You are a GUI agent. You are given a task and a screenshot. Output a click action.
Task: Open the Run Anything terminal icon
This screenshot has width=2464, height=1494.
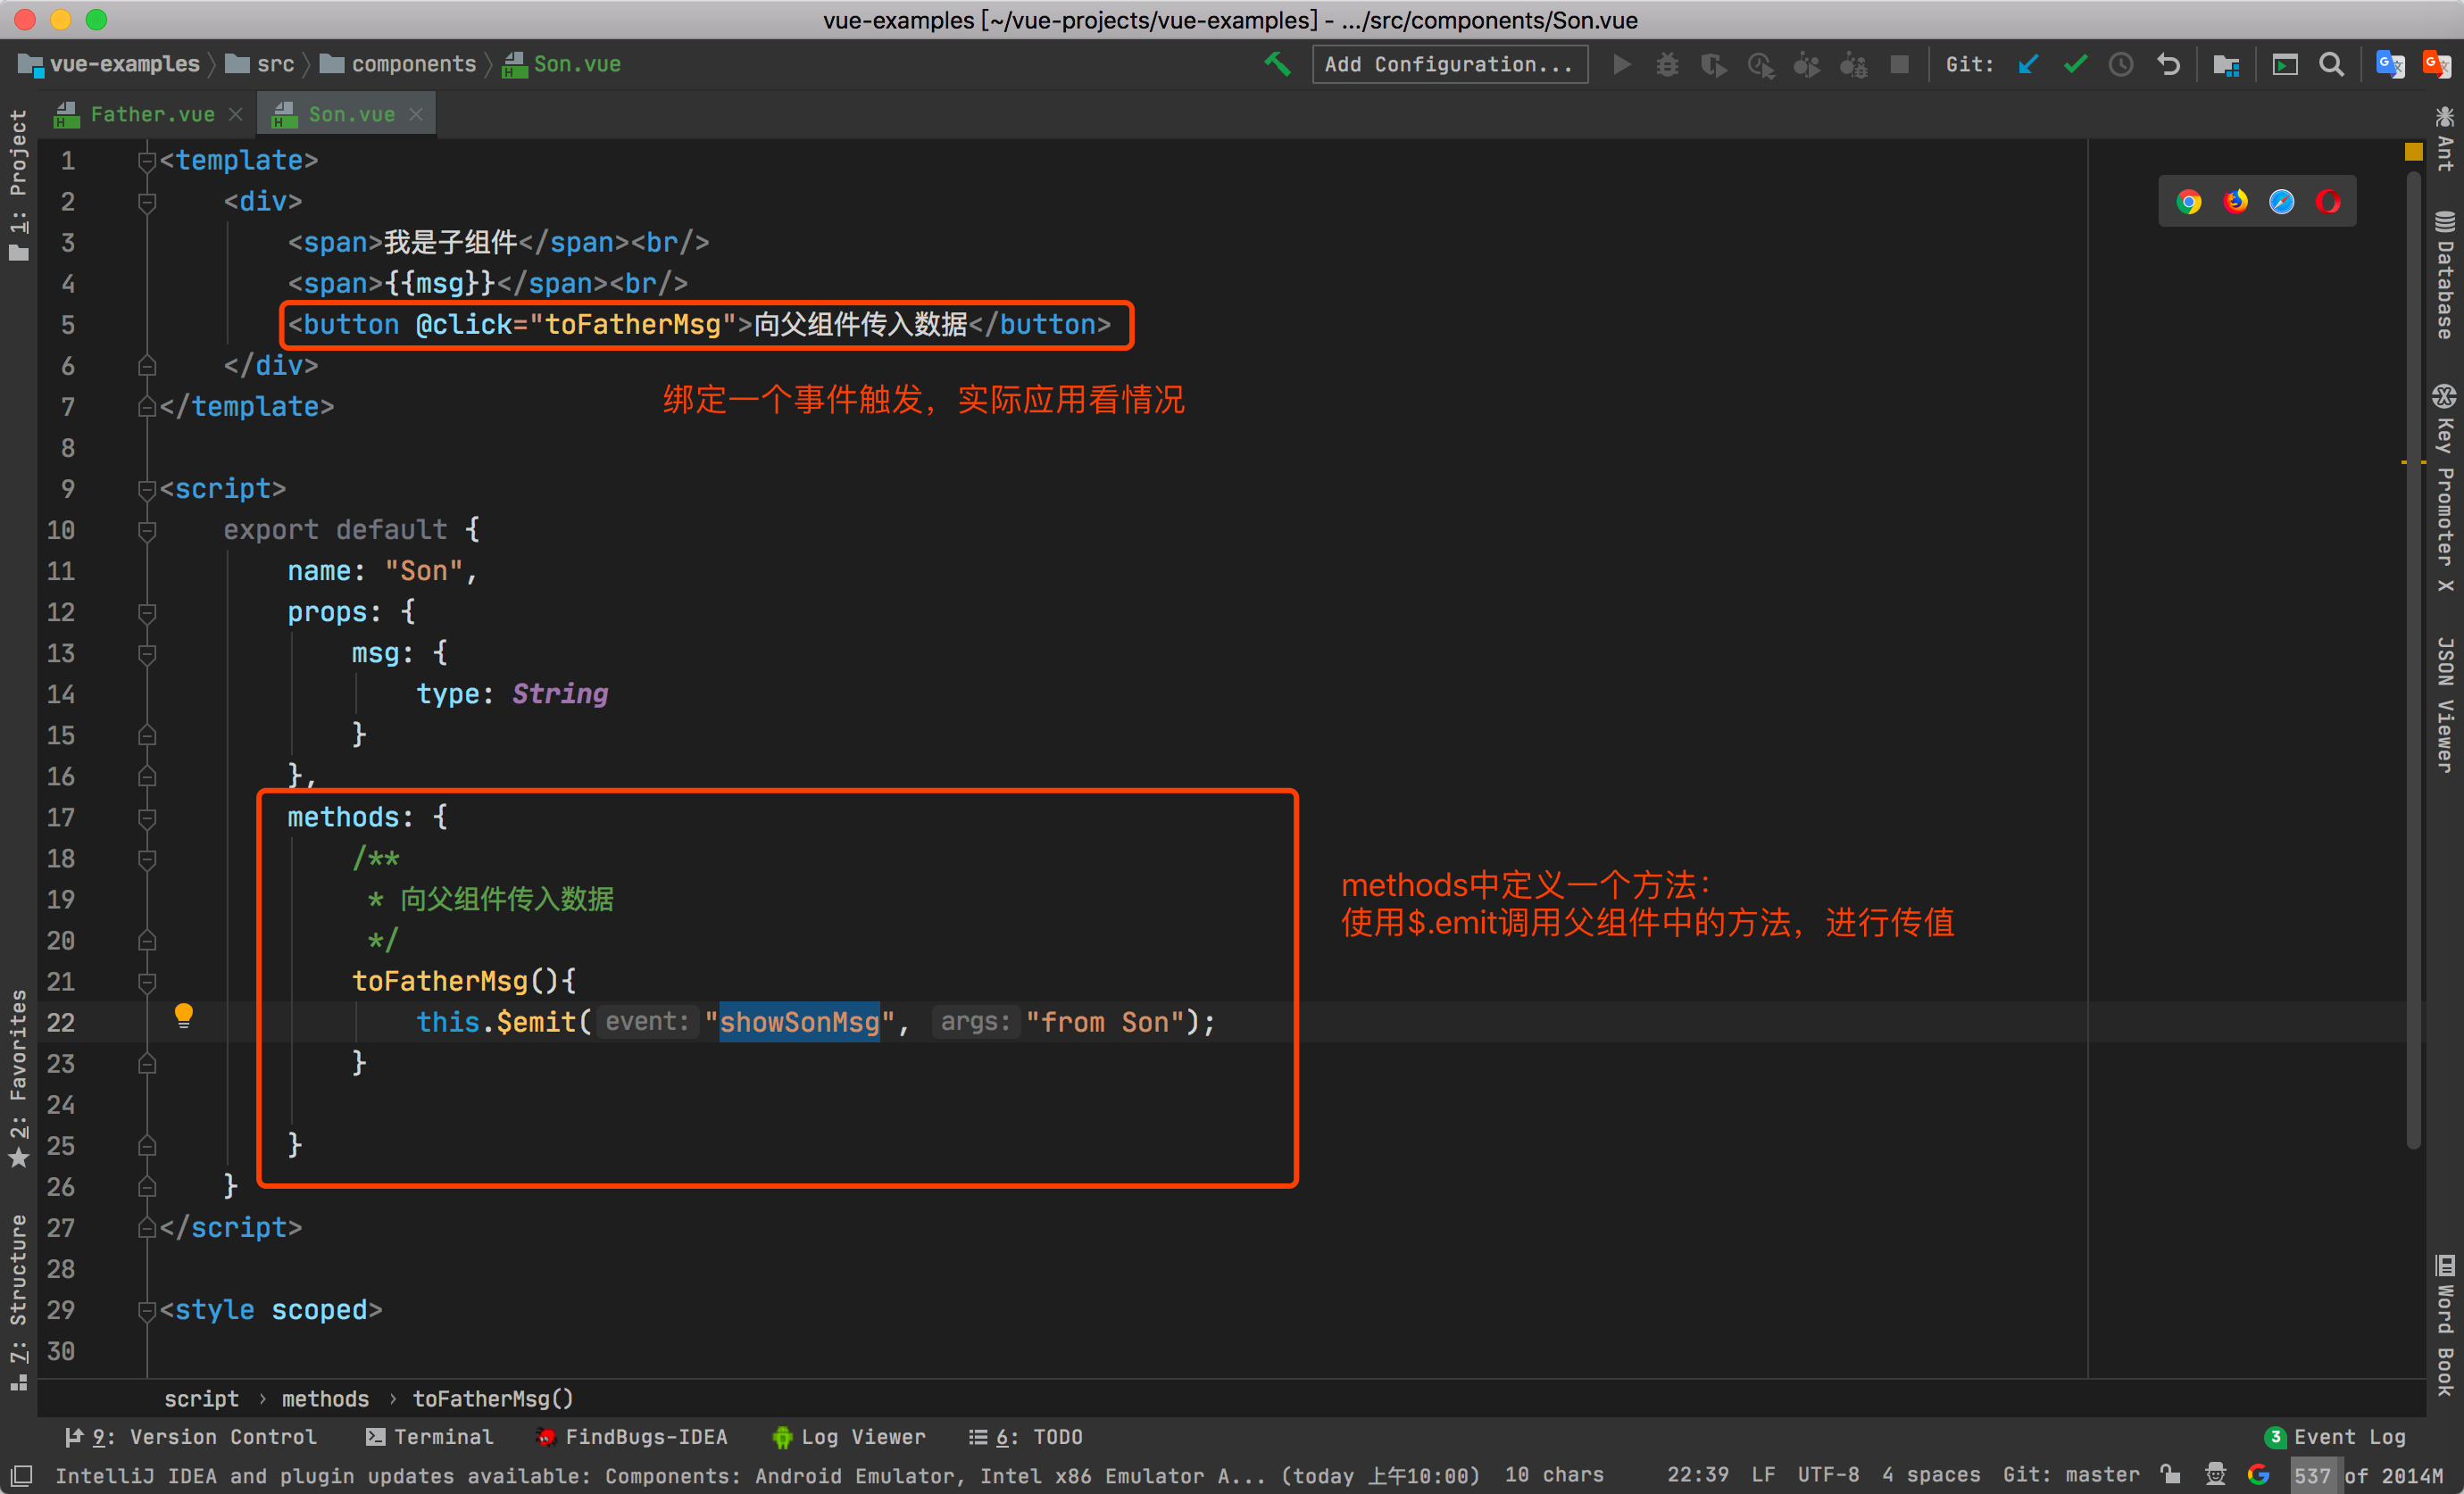point(2285,64)
